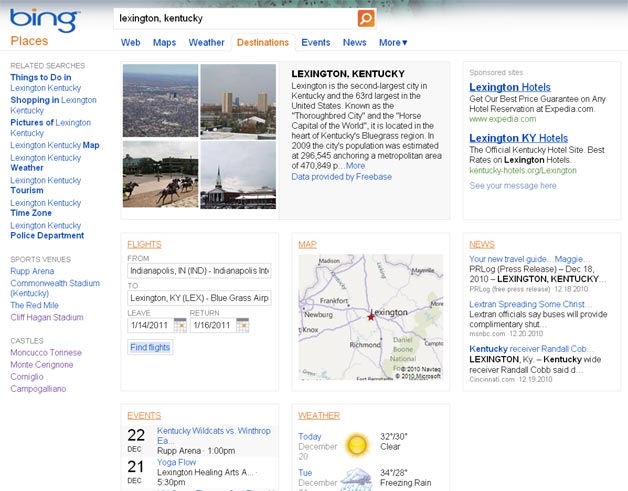Click the Find flights button
628x491 pixels.
[150, 347]
